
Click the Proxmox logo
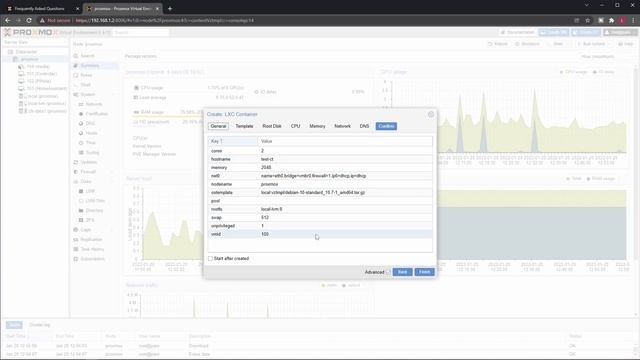pos(30,32)
